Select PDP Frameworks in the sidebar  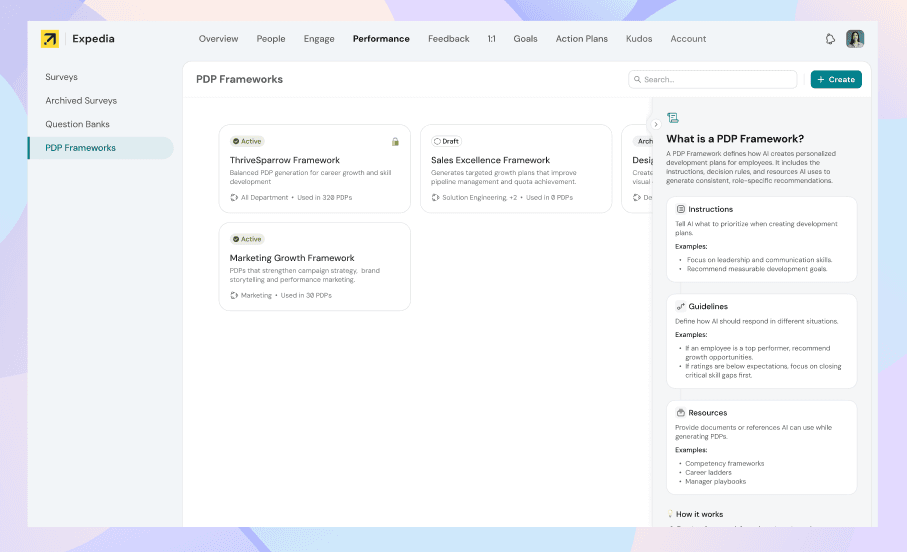point(101,148)
